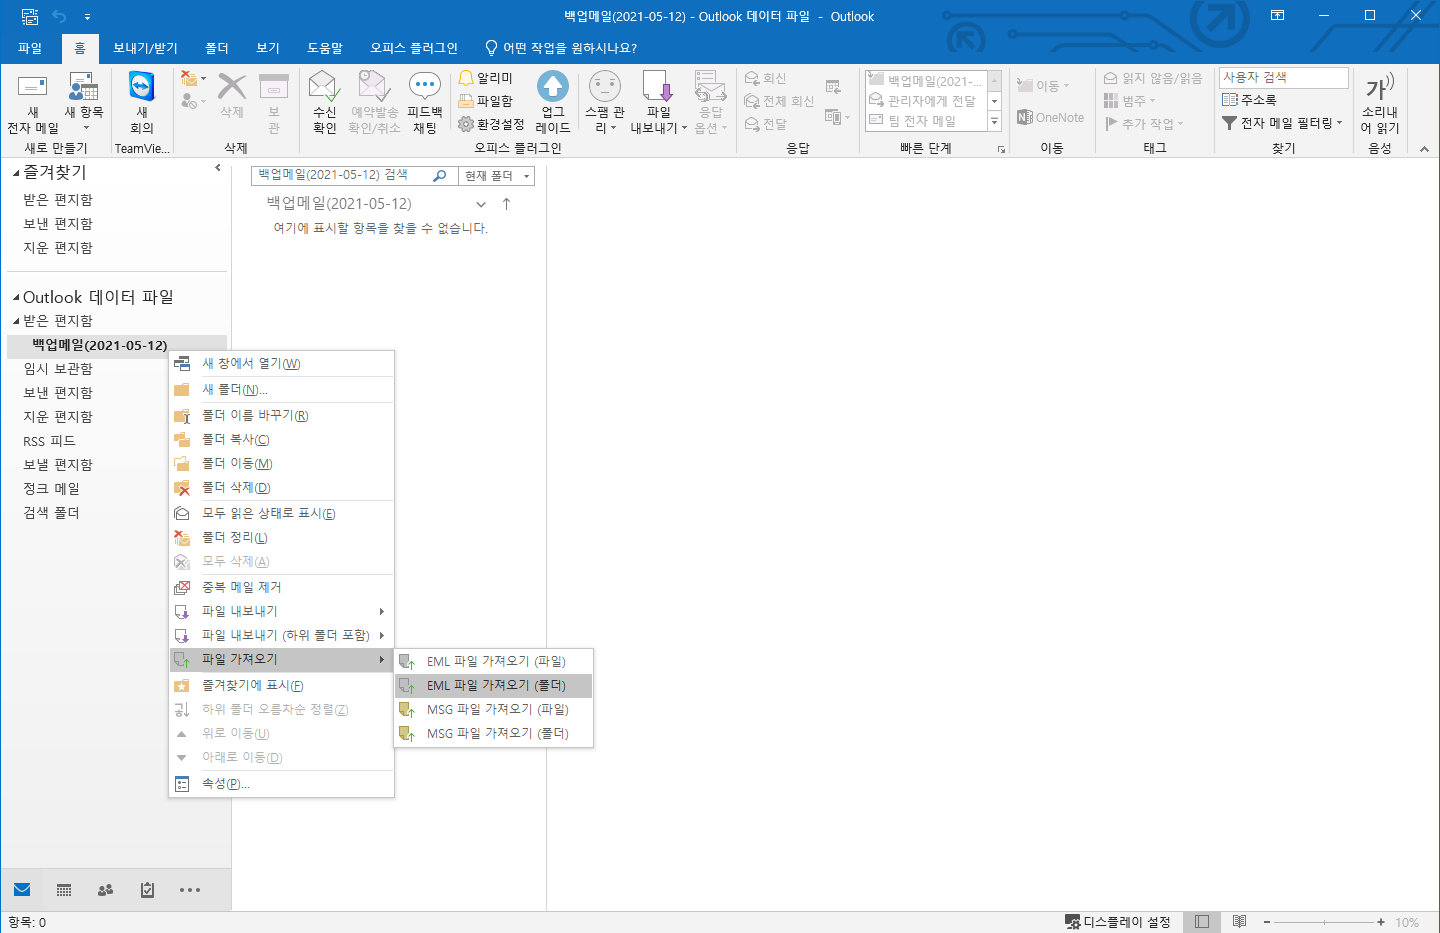Choose 폴더 이름 바꾸기 menu item
The width and height of the screenshot is (1440, 933).
(281, 415)
